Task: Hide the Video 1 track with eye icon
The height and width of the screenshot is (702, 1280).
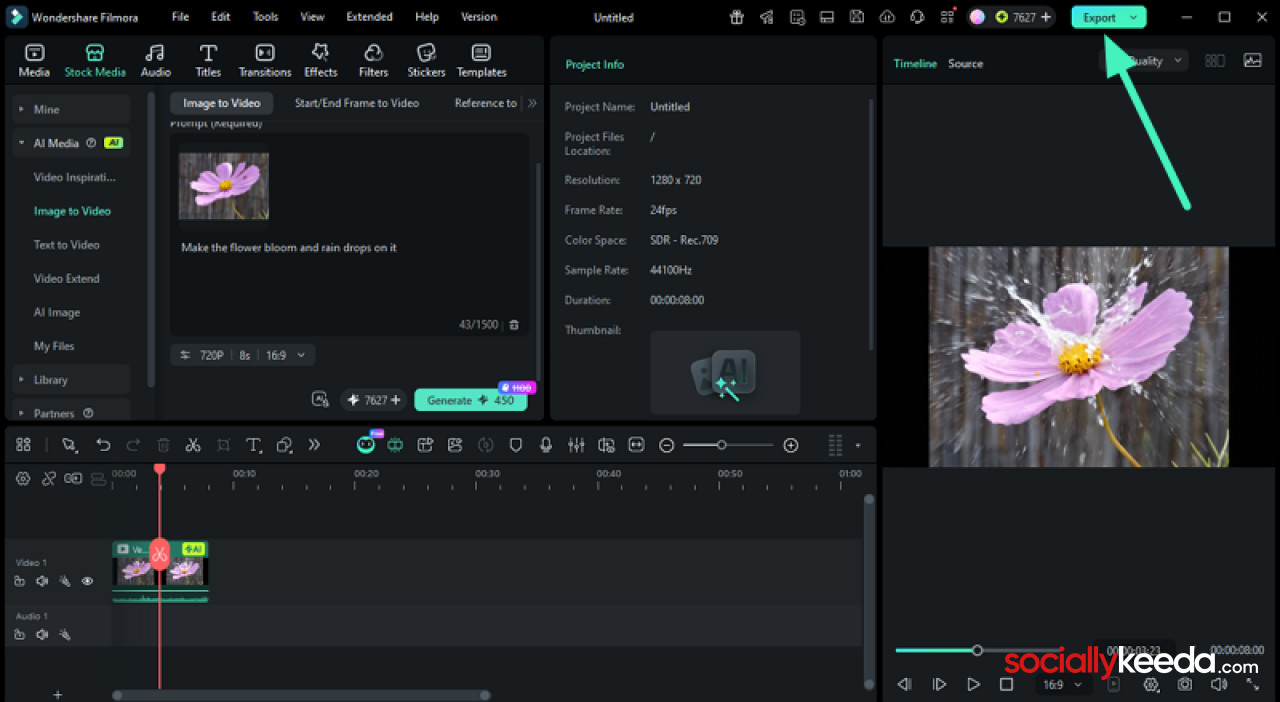Action: coord(87,581)
